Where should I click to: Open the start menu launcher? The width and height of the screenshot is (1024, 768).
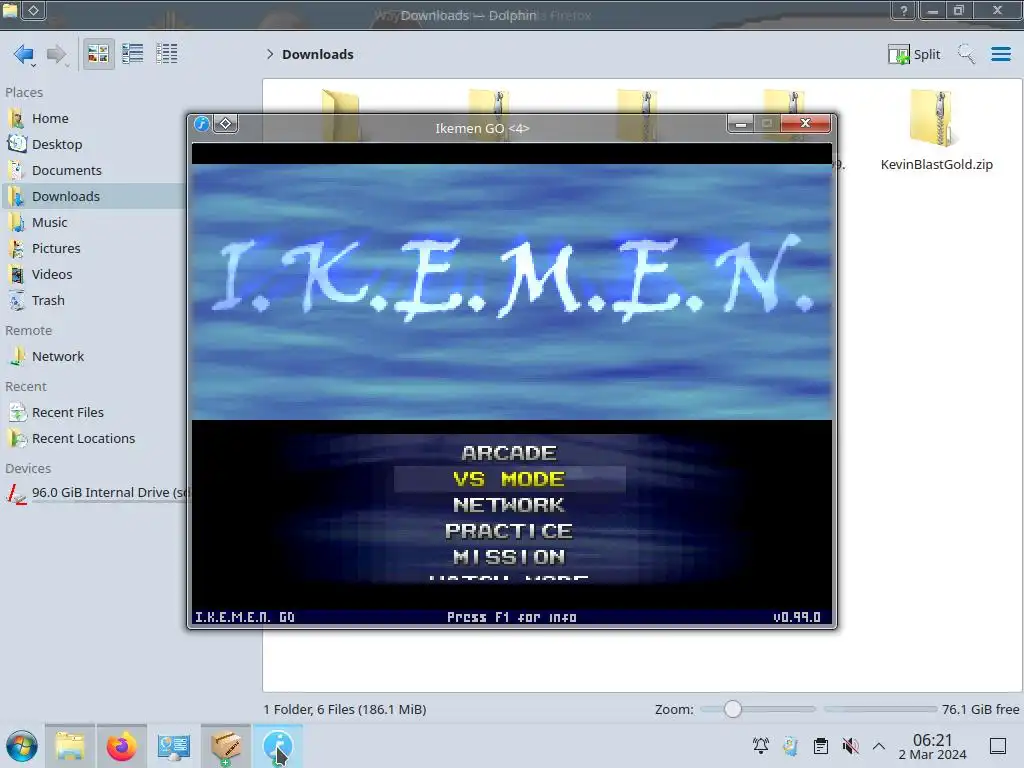(22, 746)
